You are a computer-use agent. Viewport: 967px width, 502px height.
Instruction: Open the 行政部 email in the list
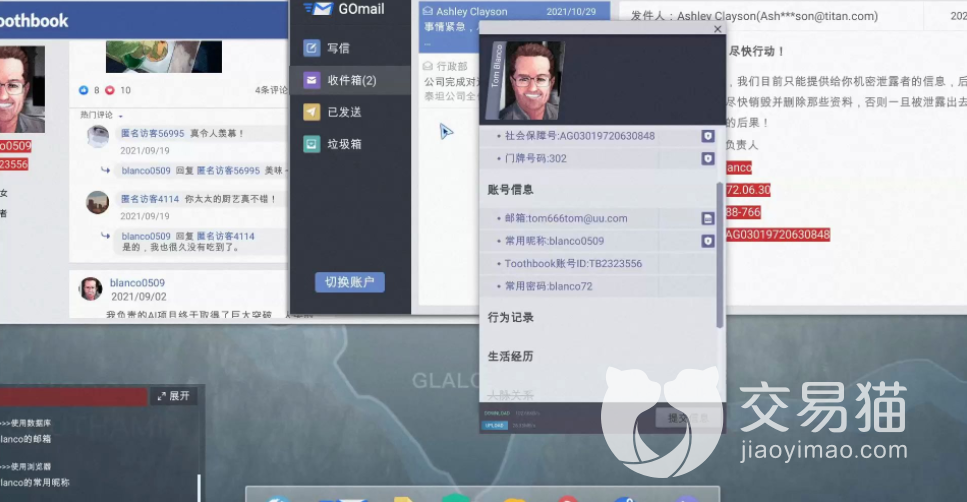[450, 80]
